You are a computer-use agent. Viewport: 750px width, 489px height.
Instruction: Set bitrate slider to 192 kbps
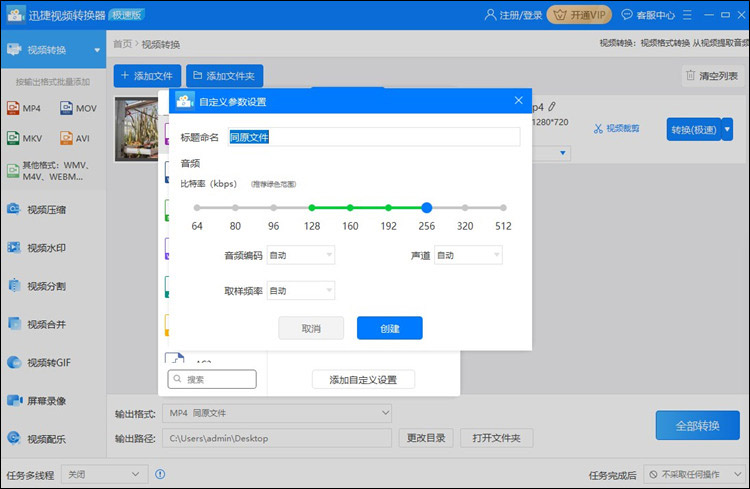click(388, 208)
